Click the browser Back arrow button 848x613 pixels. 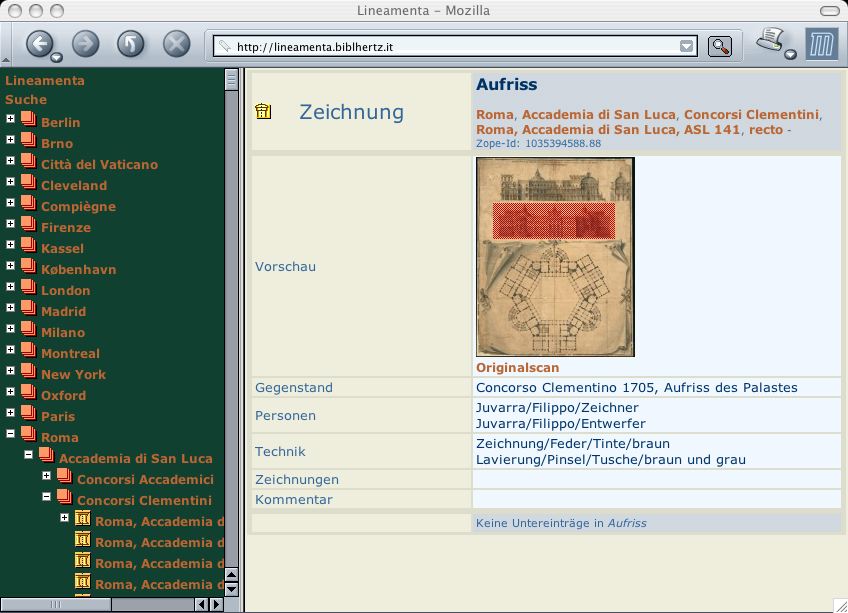(x=40, y=43)
